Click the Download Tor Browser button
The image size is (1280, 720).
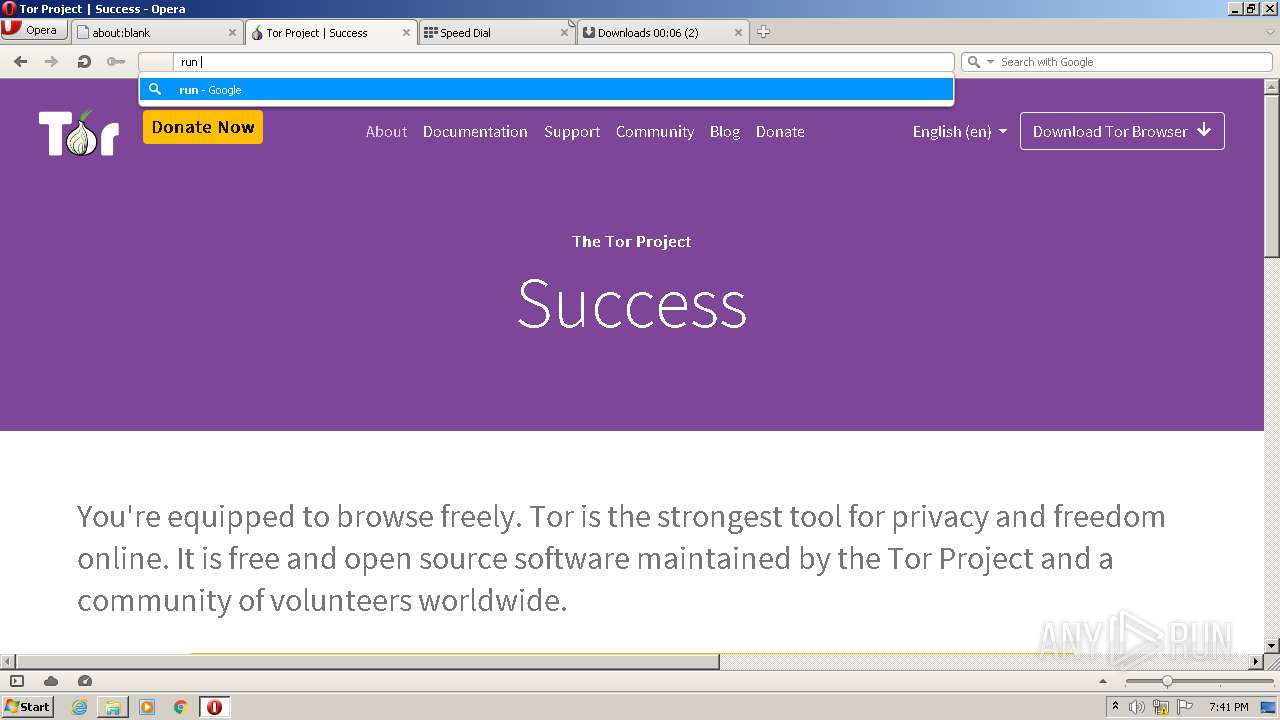[1122, 131]
